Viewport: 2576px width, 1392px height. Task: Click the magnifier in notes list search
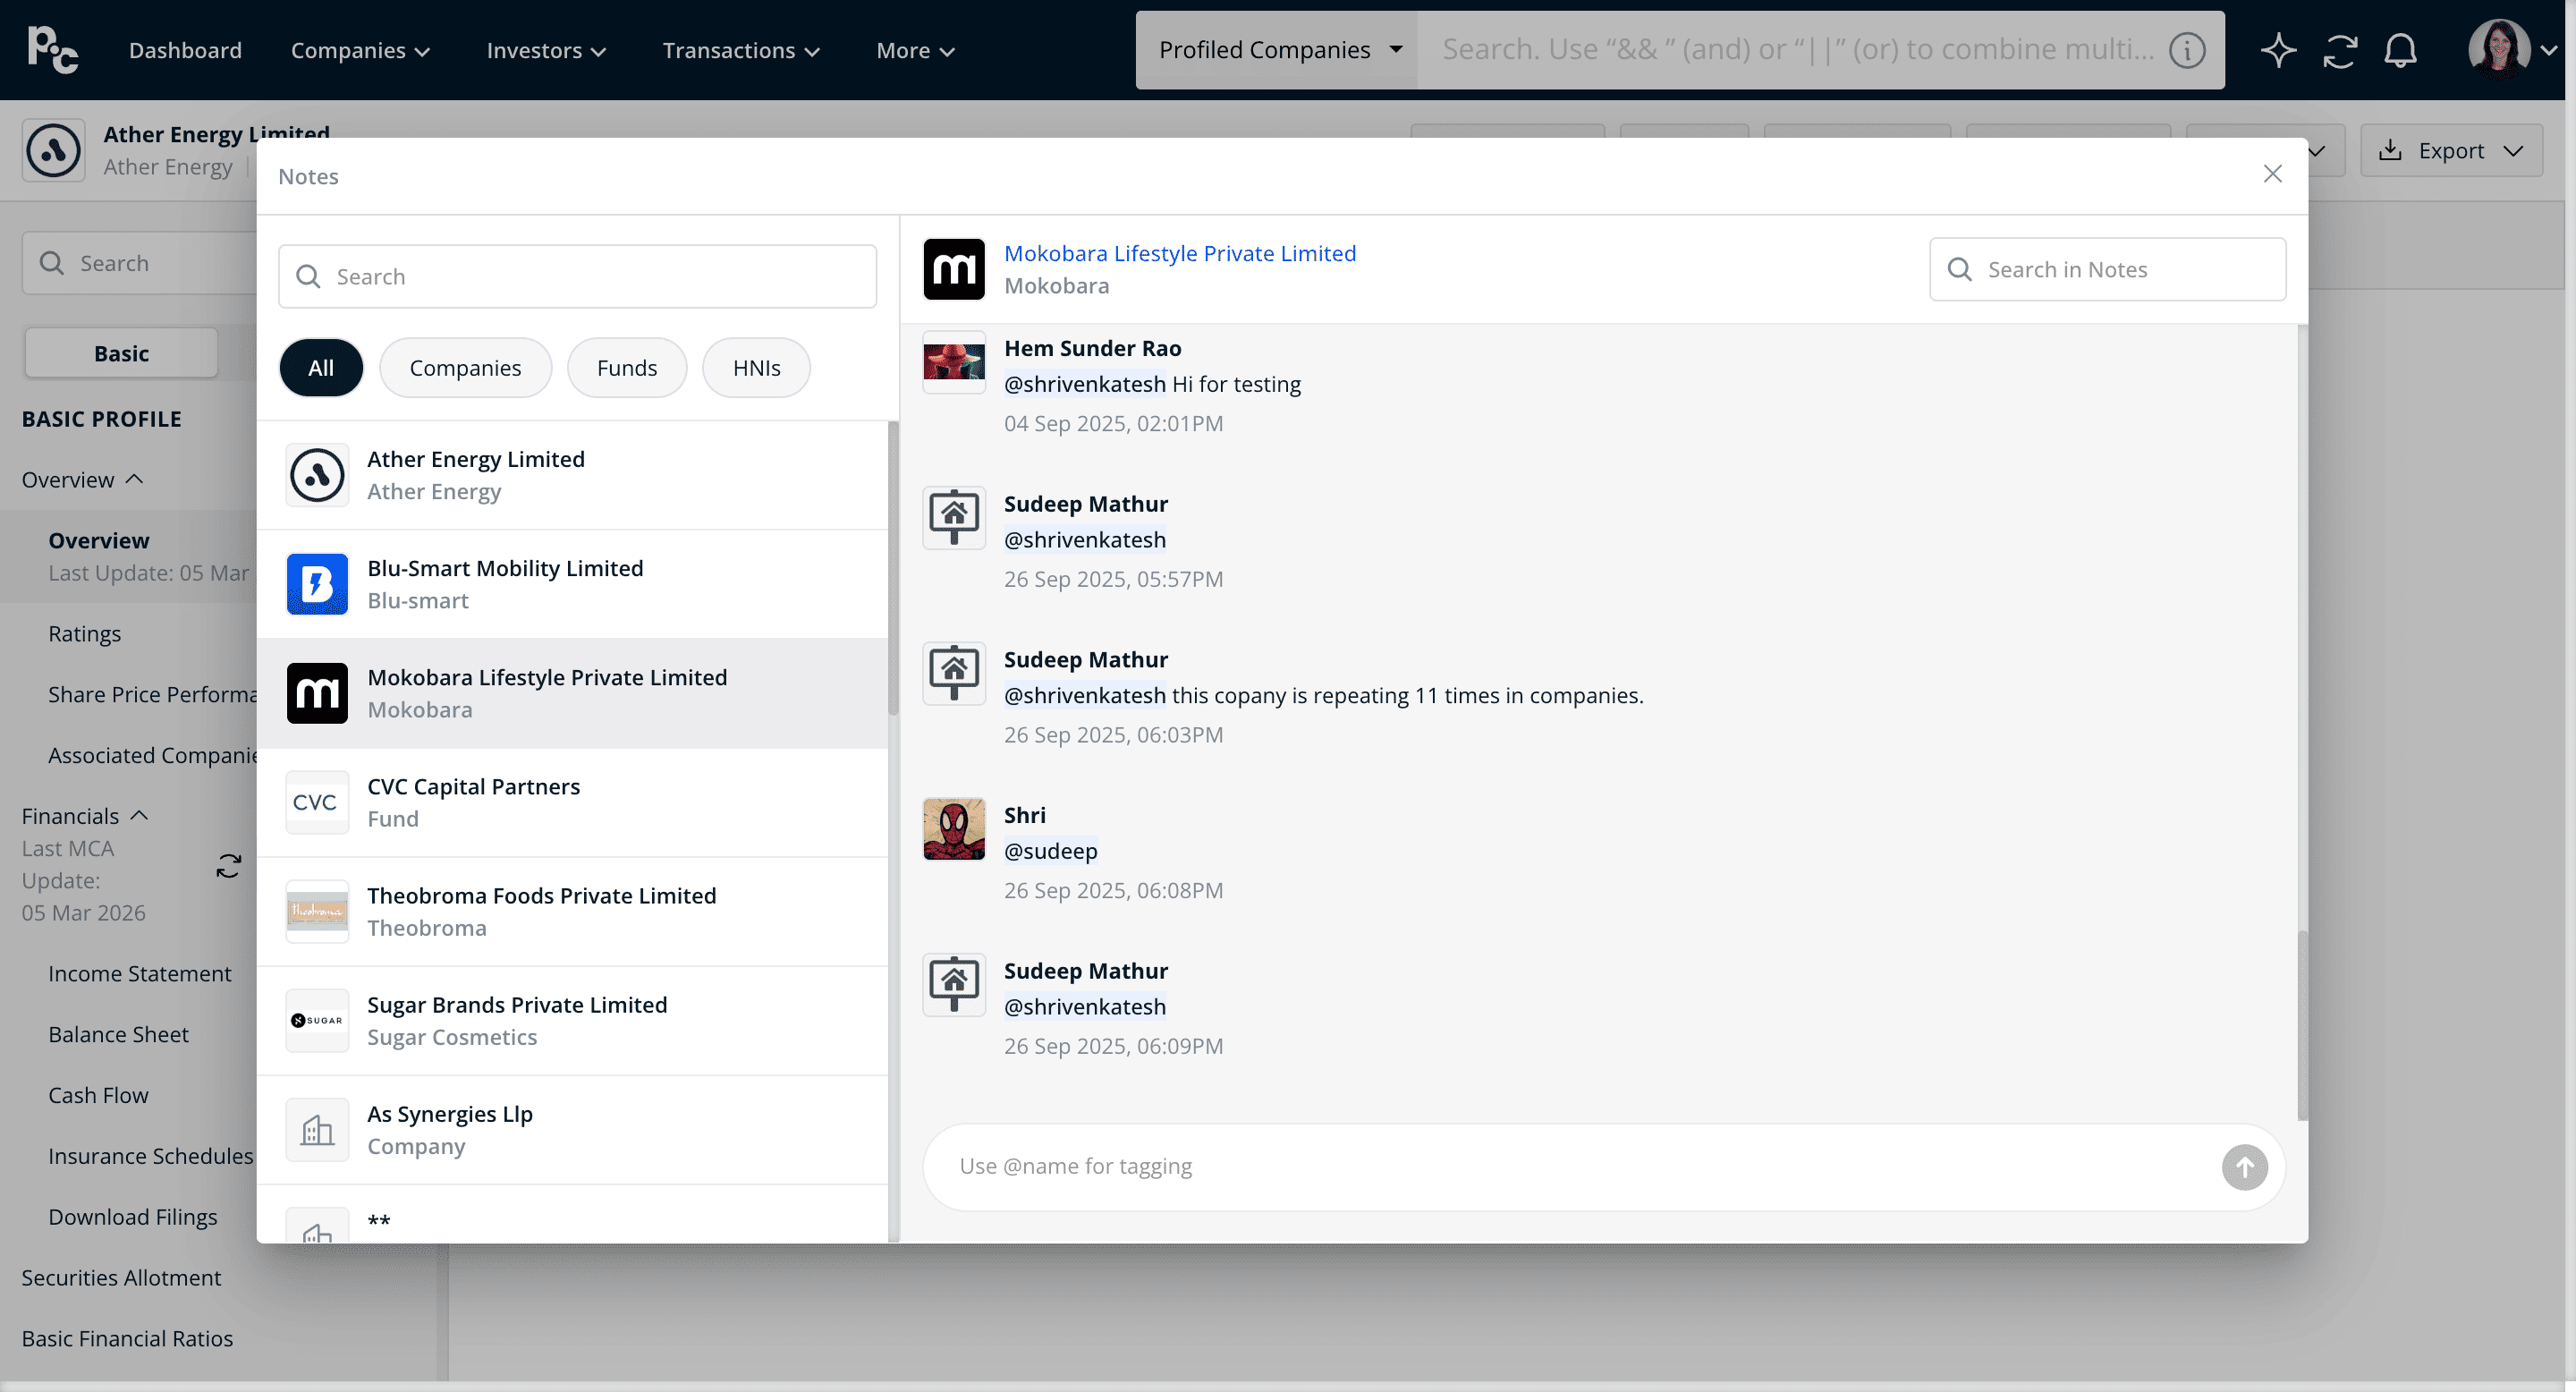(x=308, y=277)
